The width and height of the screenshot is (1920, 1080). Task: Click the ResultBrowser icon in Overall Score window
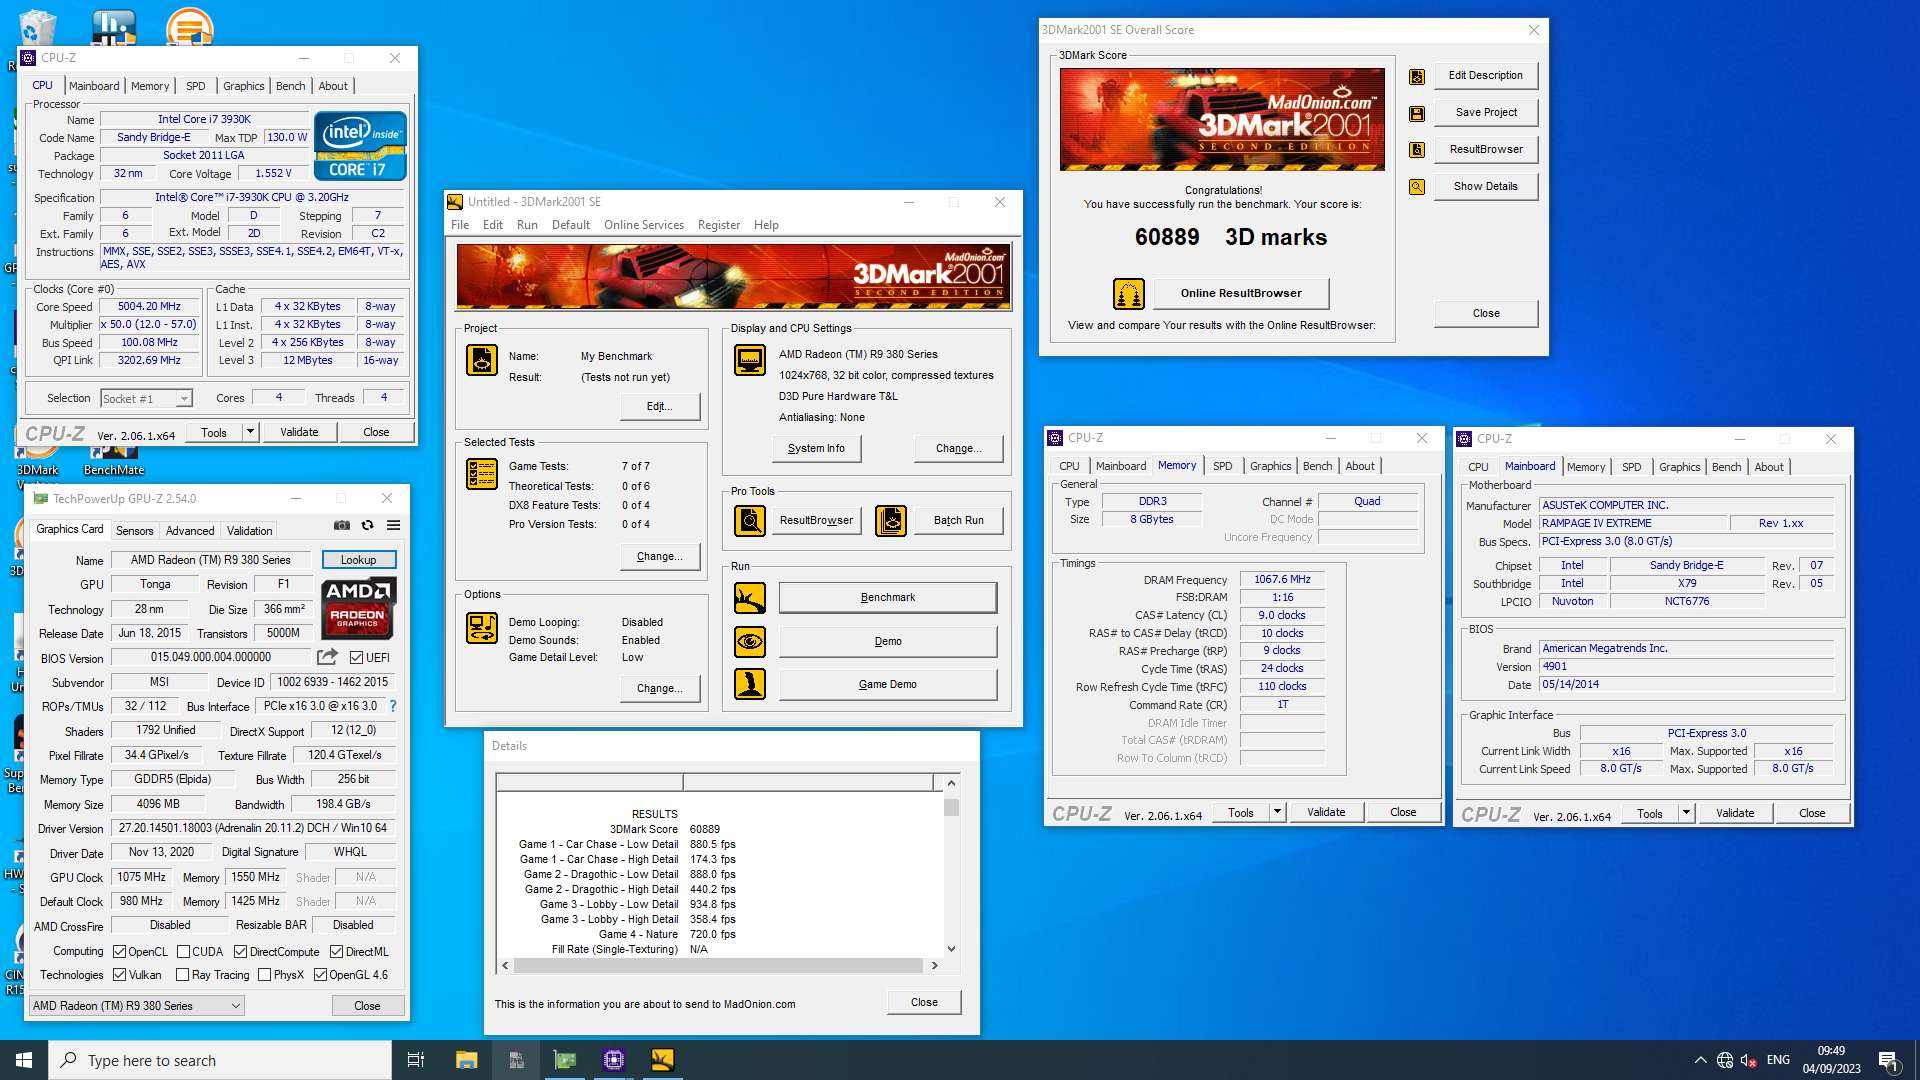pyautogui.click(x=1417, y=150)
